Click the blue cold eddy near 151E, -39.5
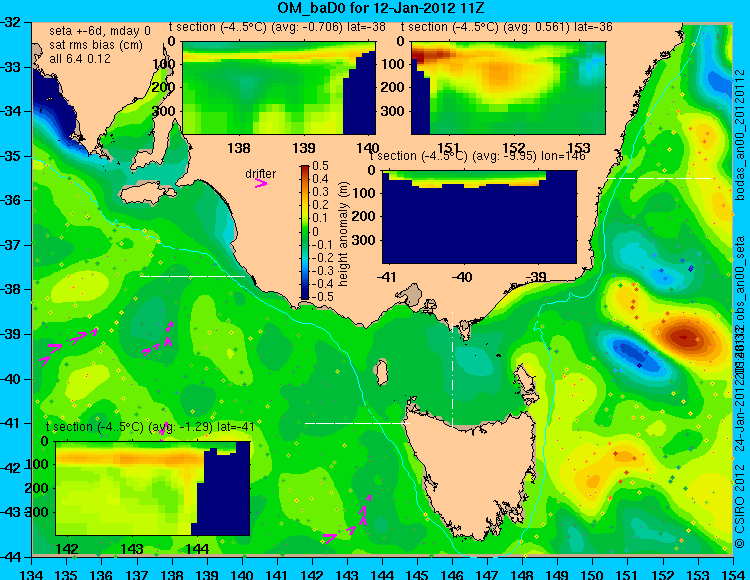The image size is (750, 580). pos(636,355)
